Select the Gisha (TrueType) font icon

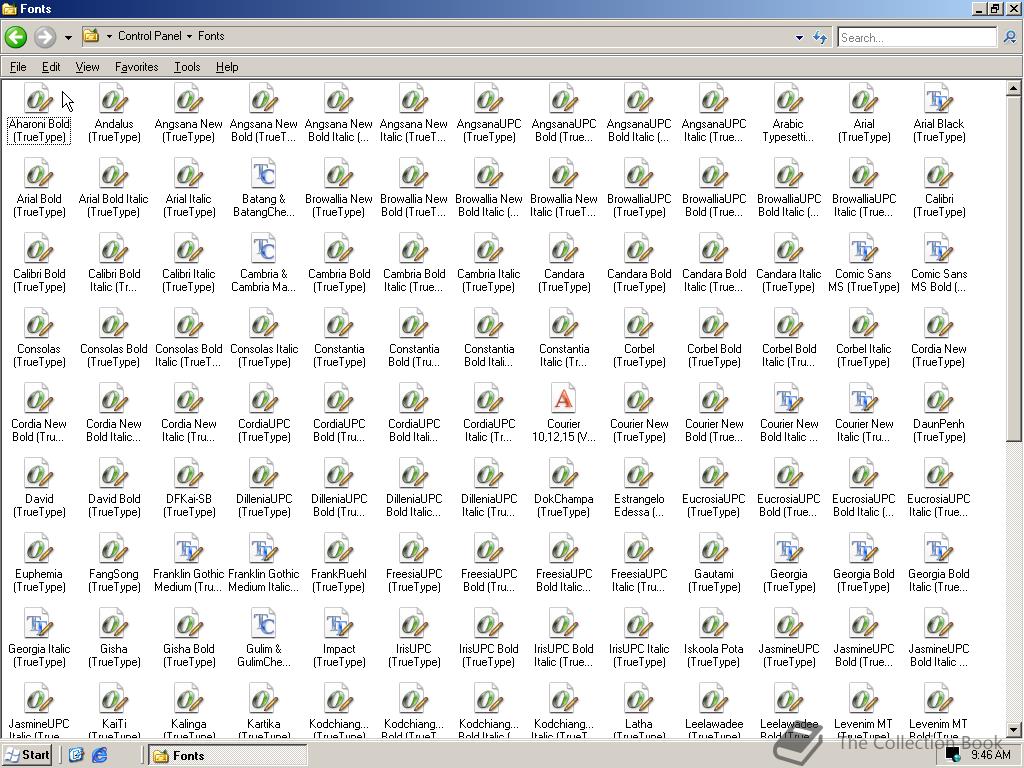pos(114,625)
